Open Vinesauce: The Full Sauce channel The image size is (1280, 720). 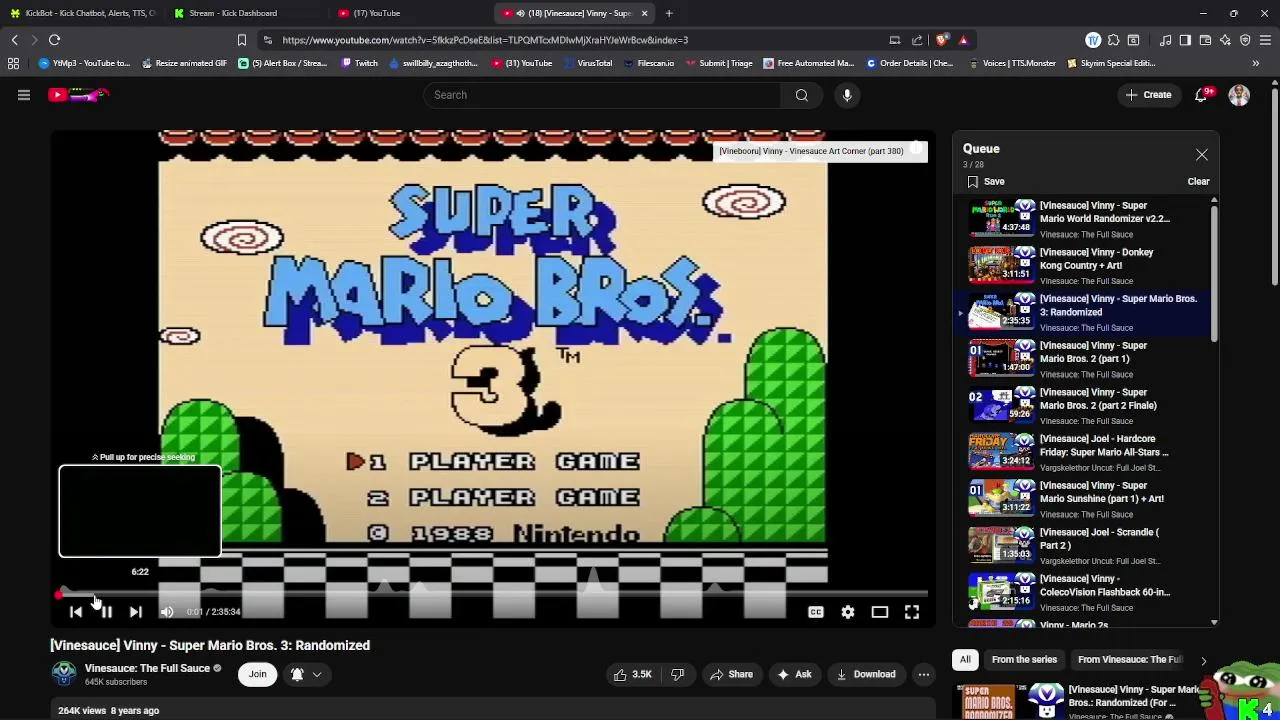147,668
